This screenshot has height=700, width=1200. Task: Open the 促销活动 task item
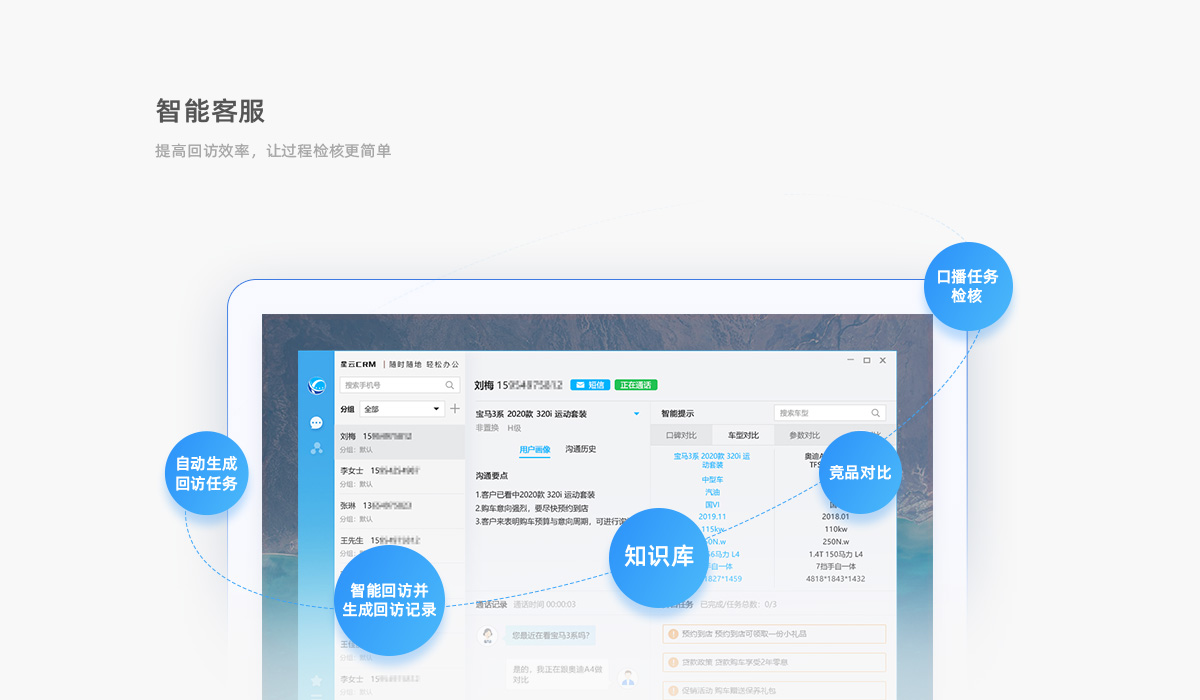click(774, 690)
